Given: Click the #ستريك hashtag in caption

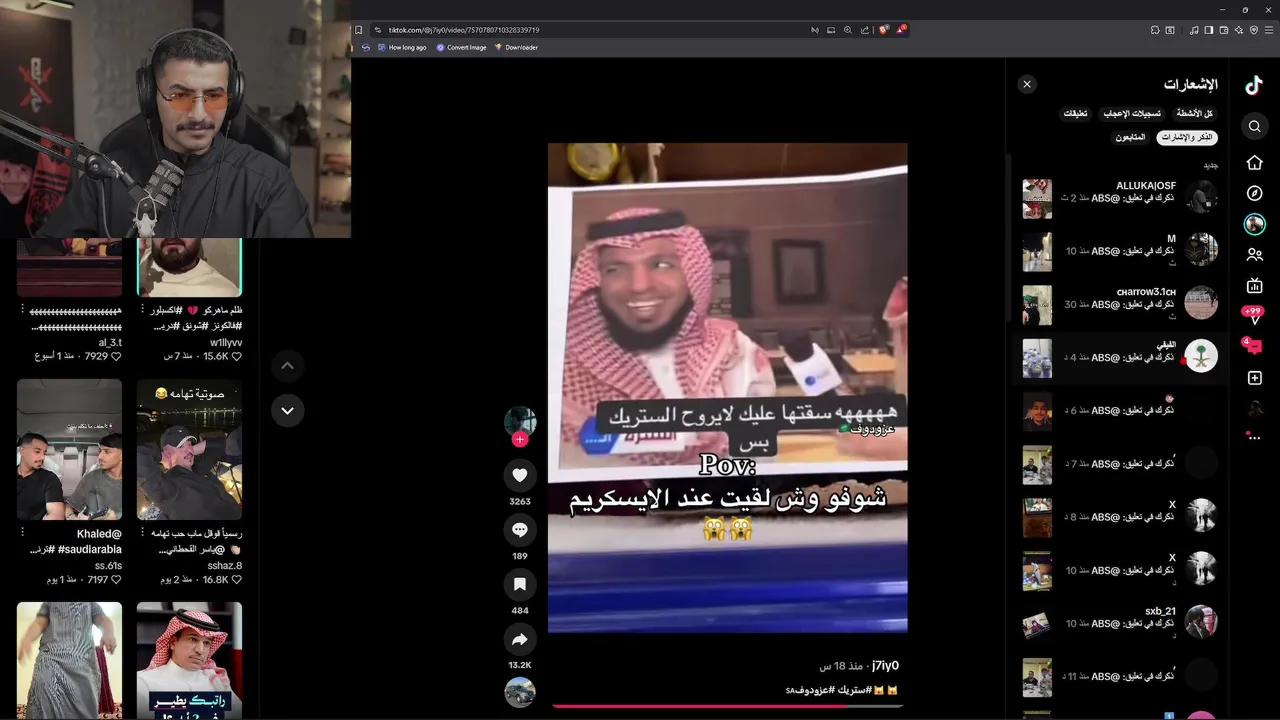Looking at the screenshot, I should click(856, 691).
